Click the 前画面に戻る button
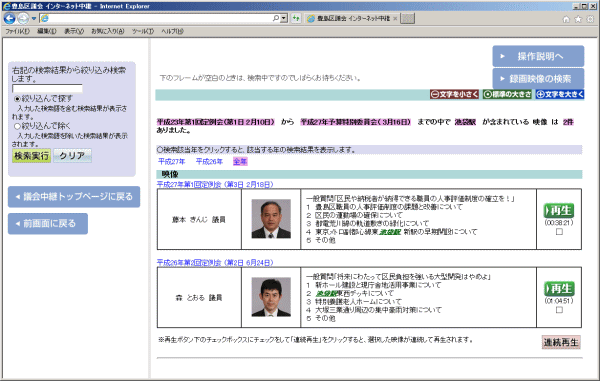Viewport: 600px width, 381px height. coord(48,223)
